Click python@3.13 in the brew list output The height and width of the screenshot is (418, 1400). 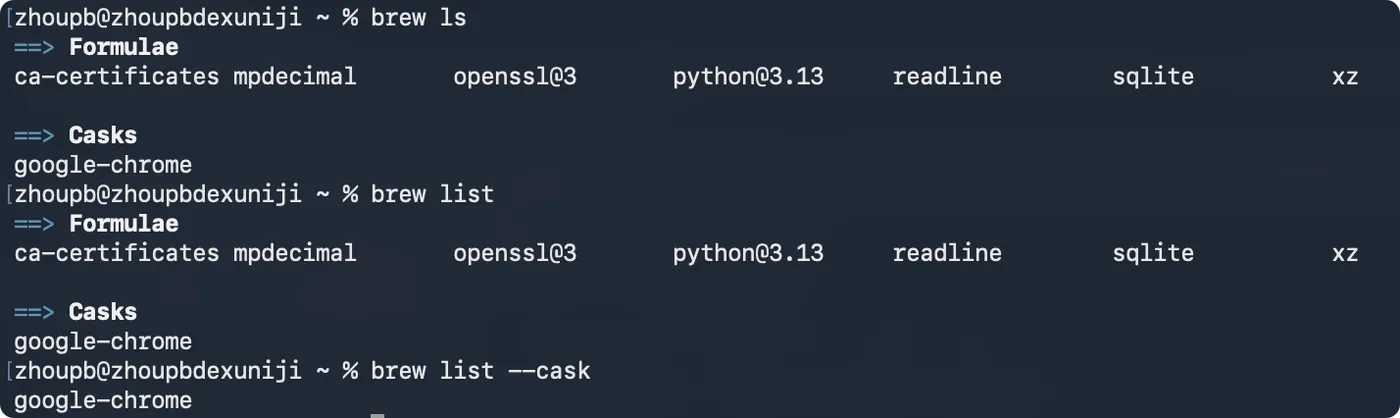[748, 253]
